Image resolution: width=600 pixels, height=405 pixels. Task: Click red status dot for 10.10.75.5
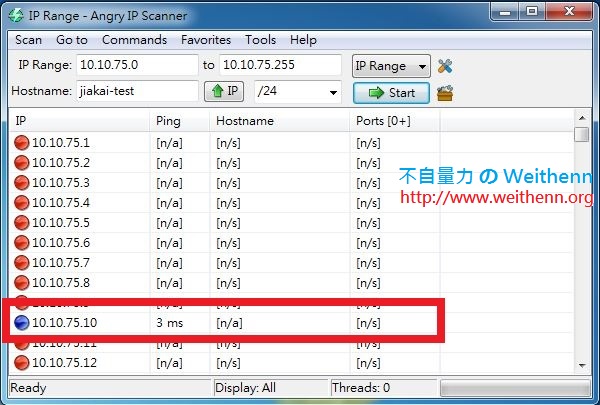[21, 222]
